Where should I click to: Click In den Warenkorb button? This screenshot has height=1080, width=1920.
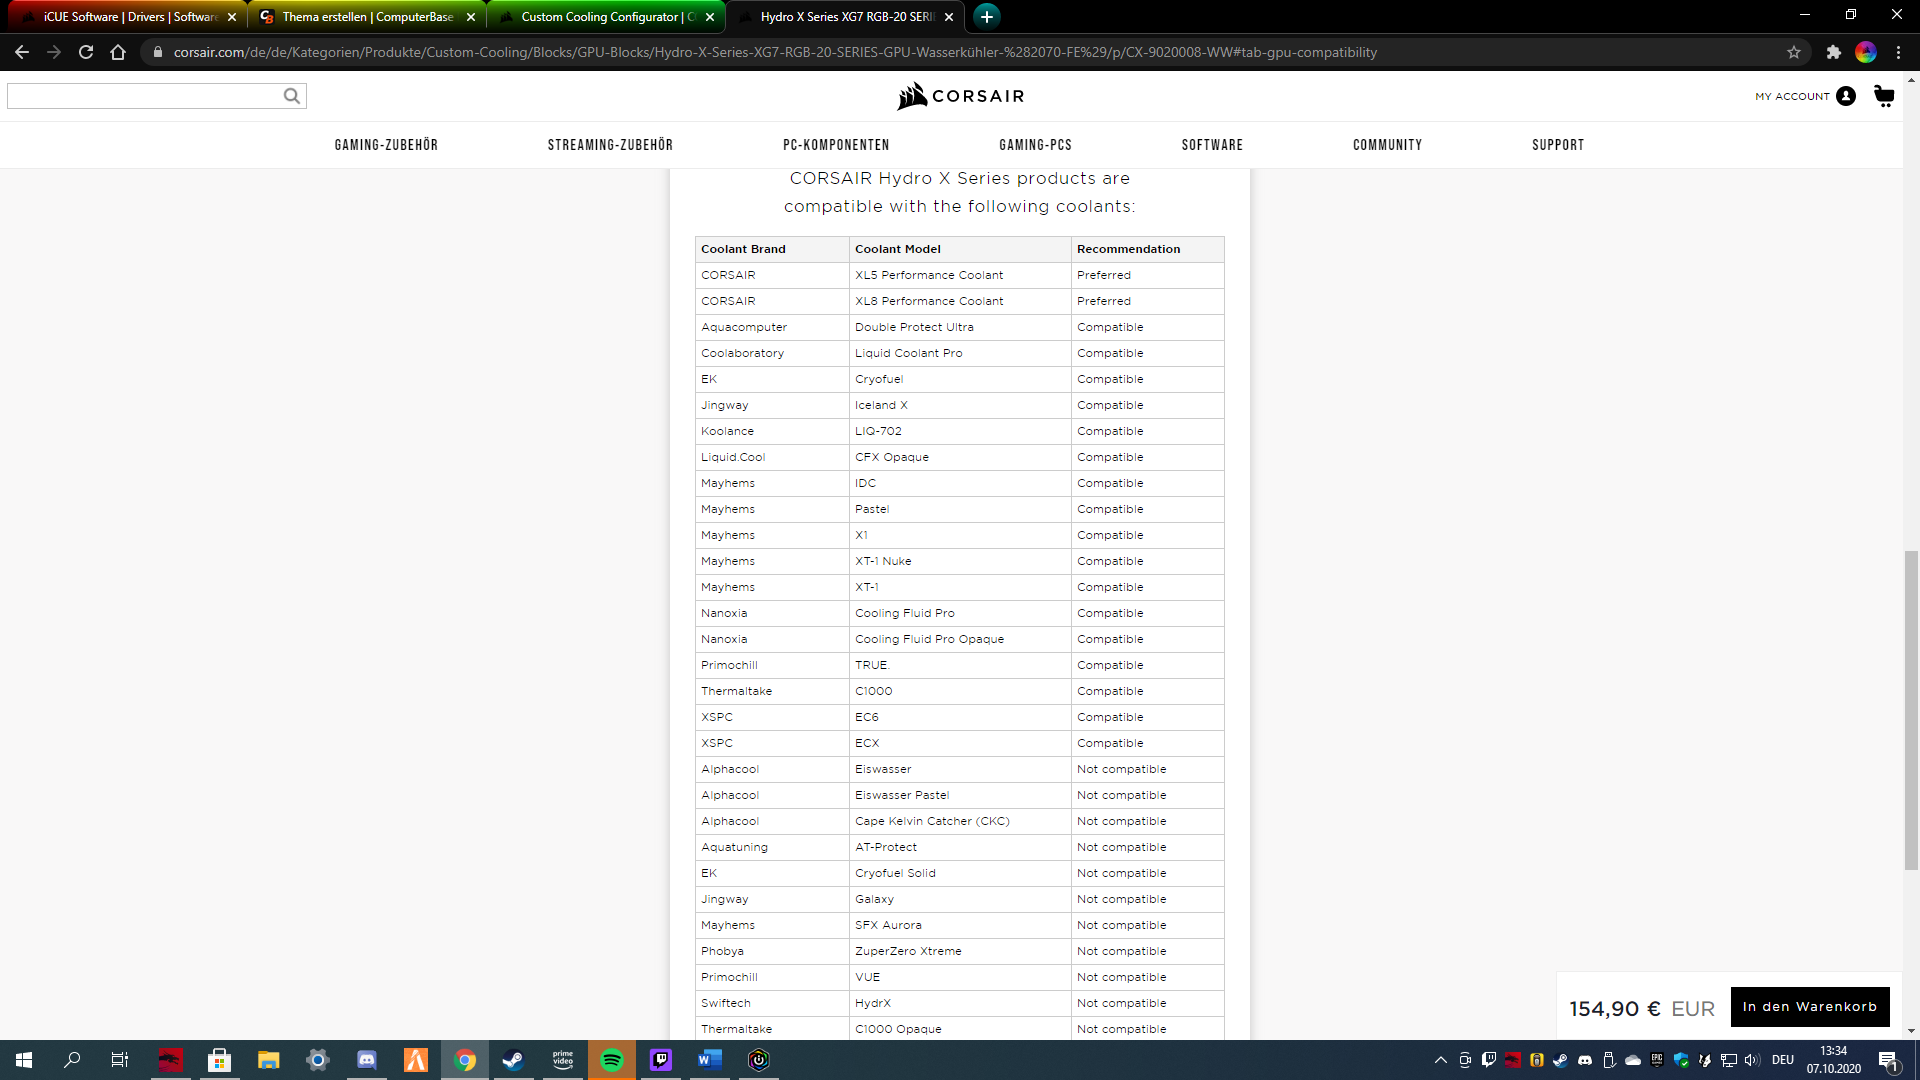pos(1809,1007)
